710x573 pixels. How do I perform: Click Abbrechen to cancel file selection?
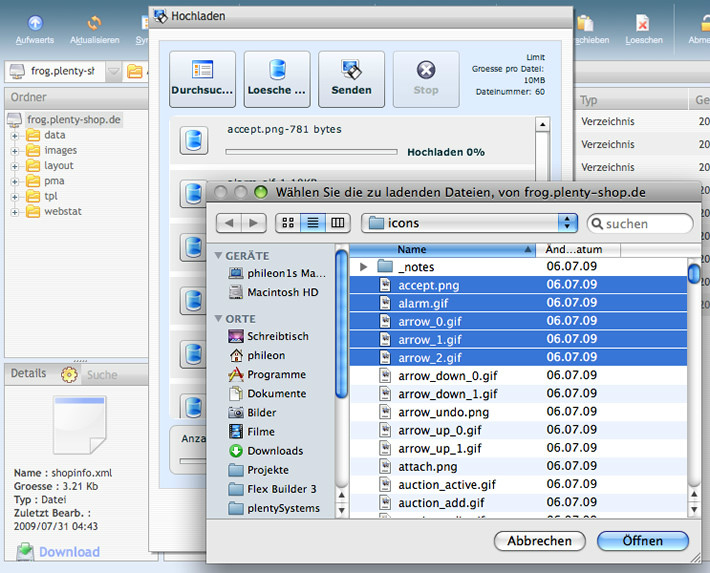(x=539, y=541)
